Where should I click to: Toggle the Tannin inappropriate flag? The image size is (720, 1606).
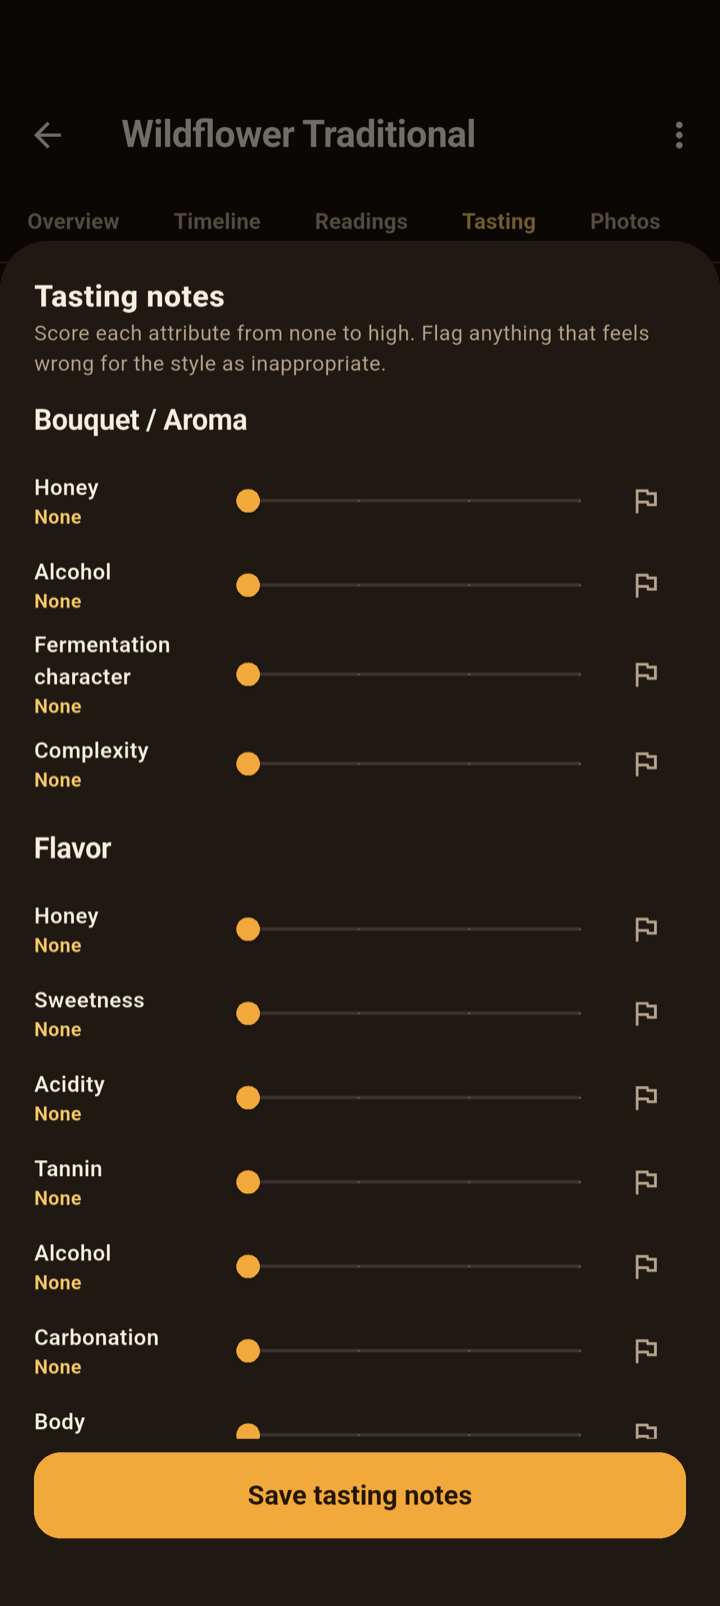click(646, 1182)
